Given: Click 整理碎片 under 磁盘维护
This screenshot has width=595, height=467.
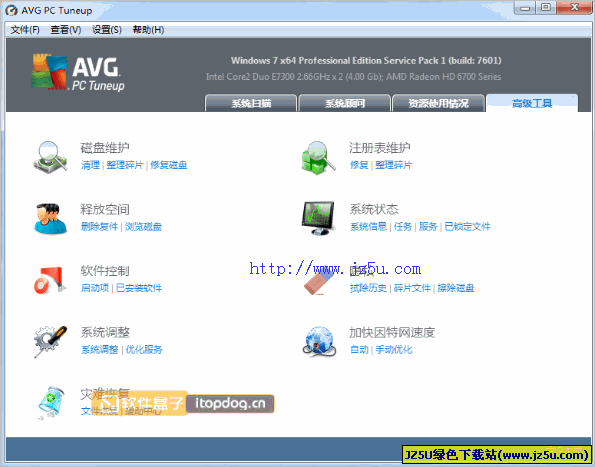Looking at the screenshot, I should (125, 165).
